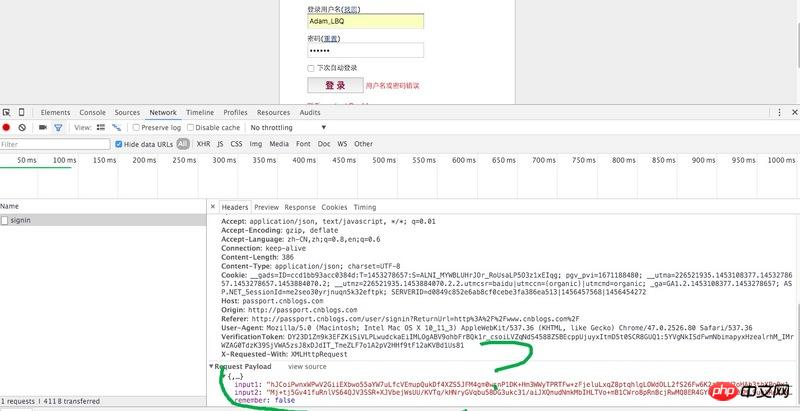Open the Timeline panel tab
Viewport: 800px width, 411px height.
click(200, 112)
